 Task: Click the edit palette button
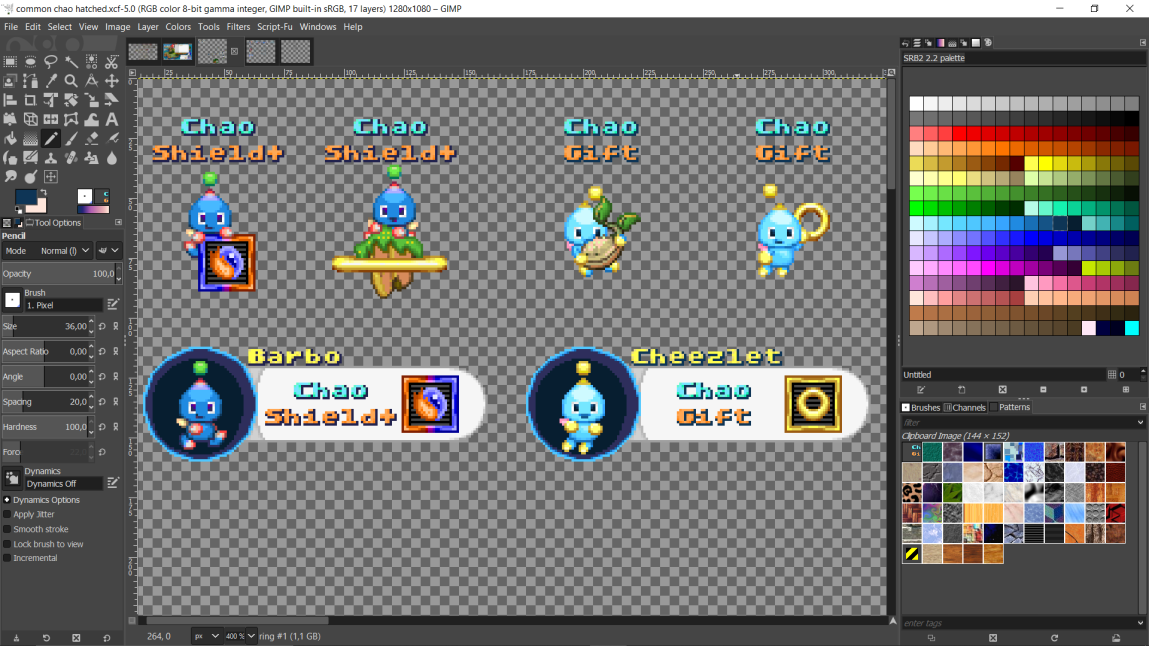click(921, 390)
